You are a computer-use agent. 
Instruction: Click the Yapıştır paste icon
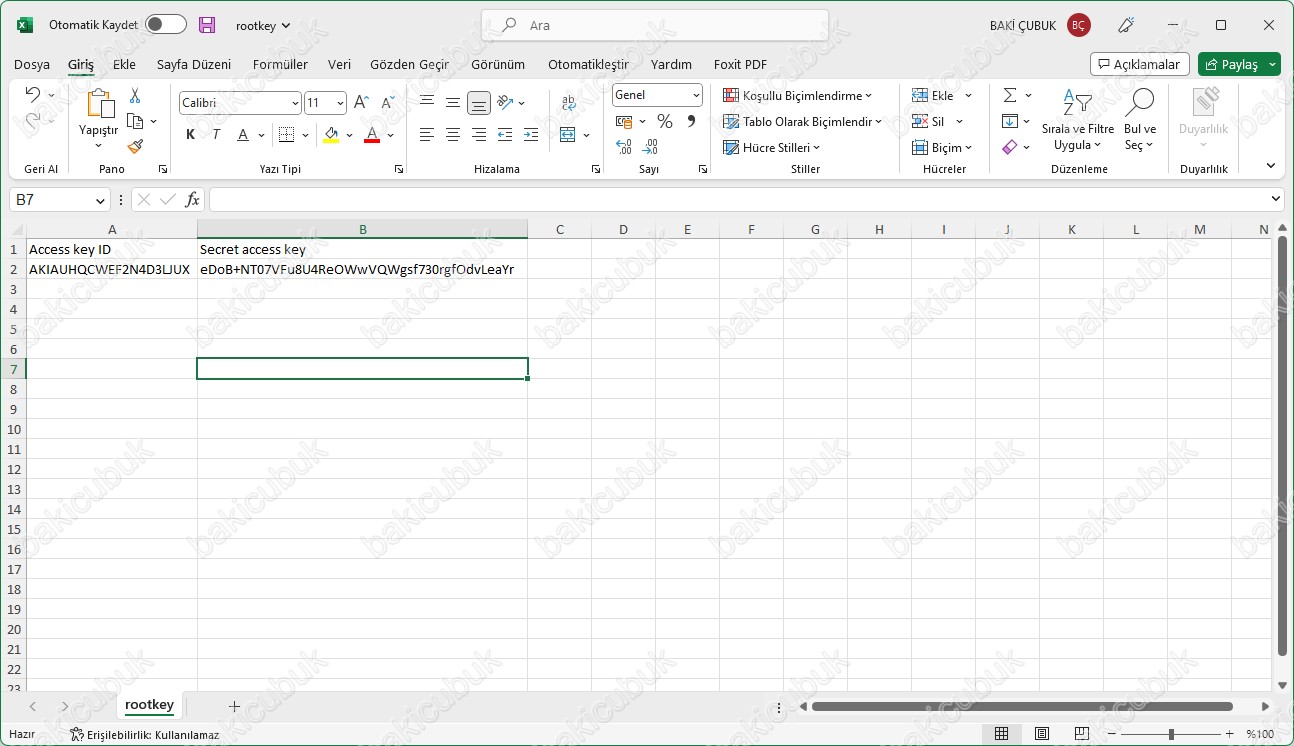tap(99, 104)
